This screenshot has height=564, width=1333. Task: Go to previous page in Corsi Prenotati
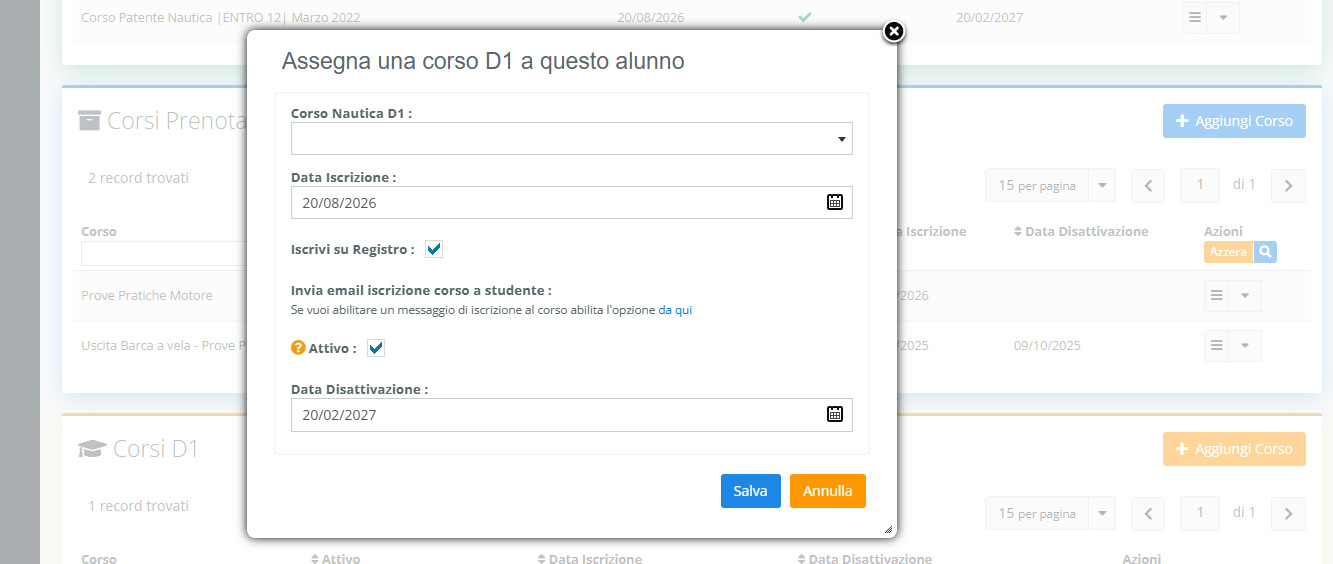click(1148, 186)
